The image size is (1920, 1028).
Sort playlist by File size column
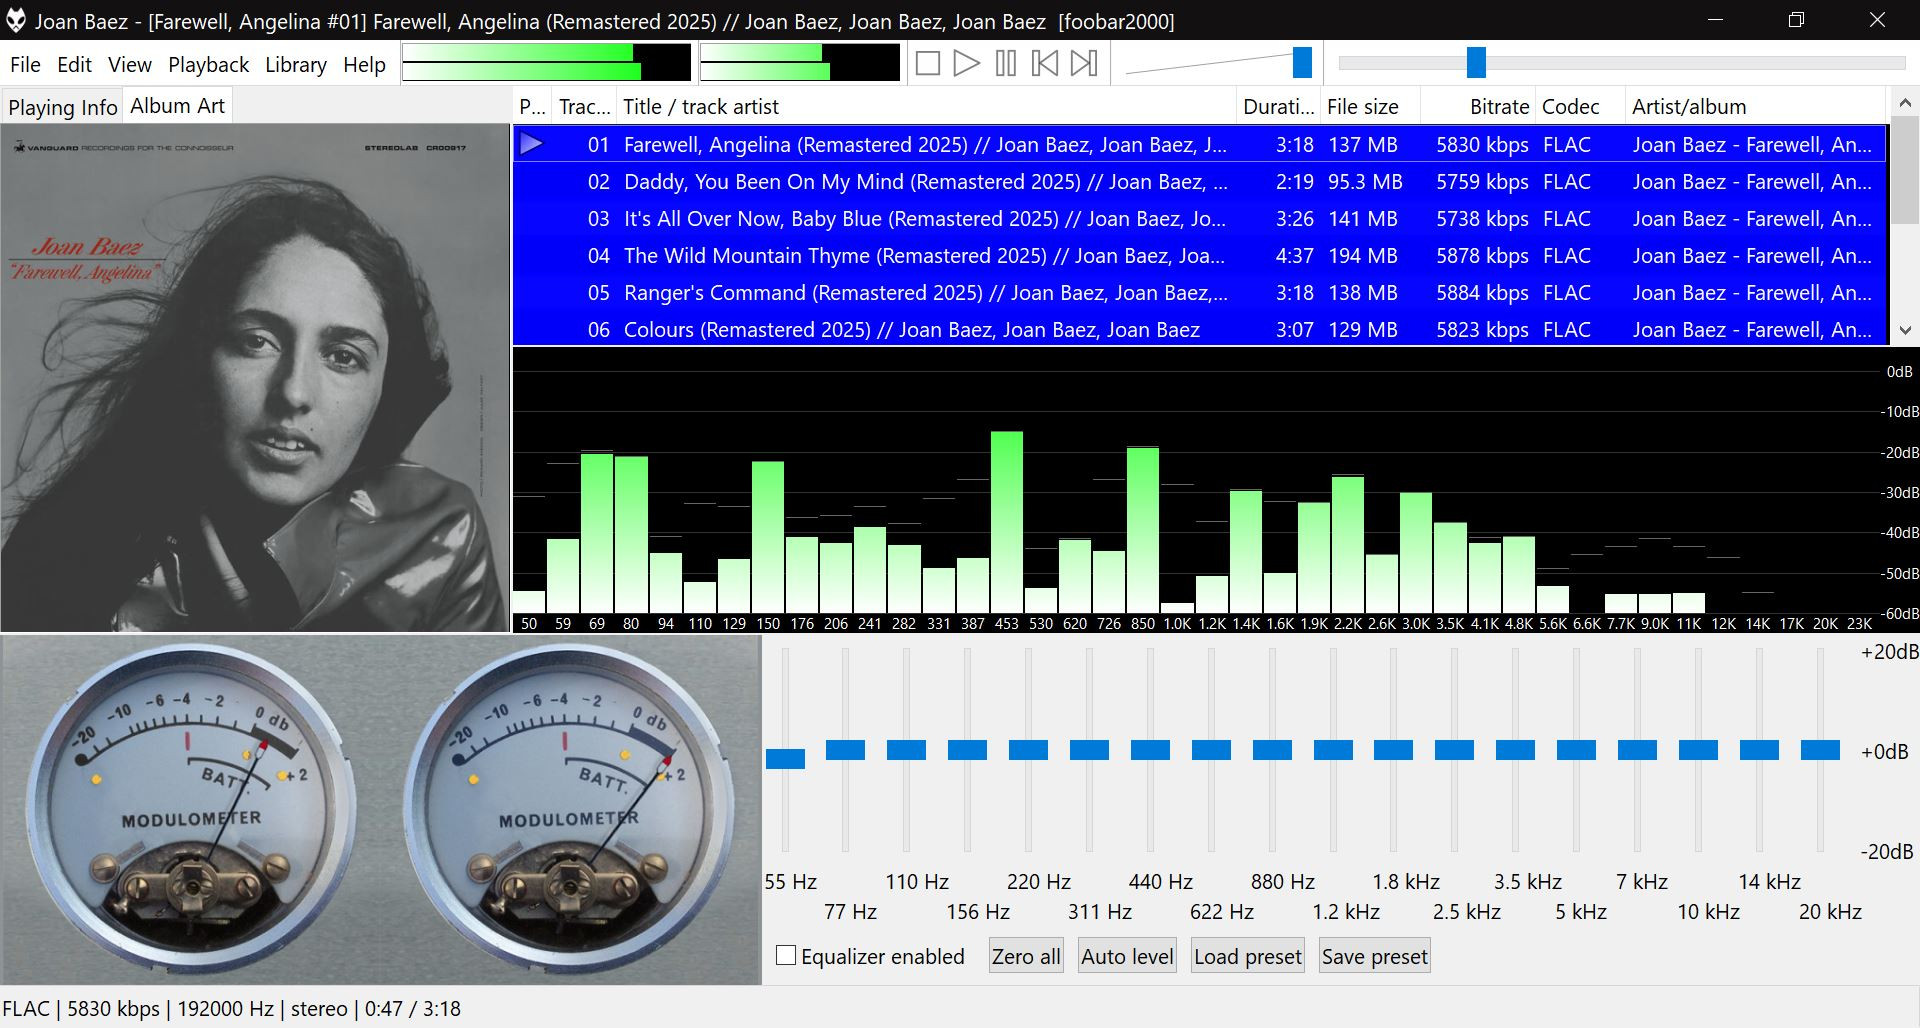1369,107
